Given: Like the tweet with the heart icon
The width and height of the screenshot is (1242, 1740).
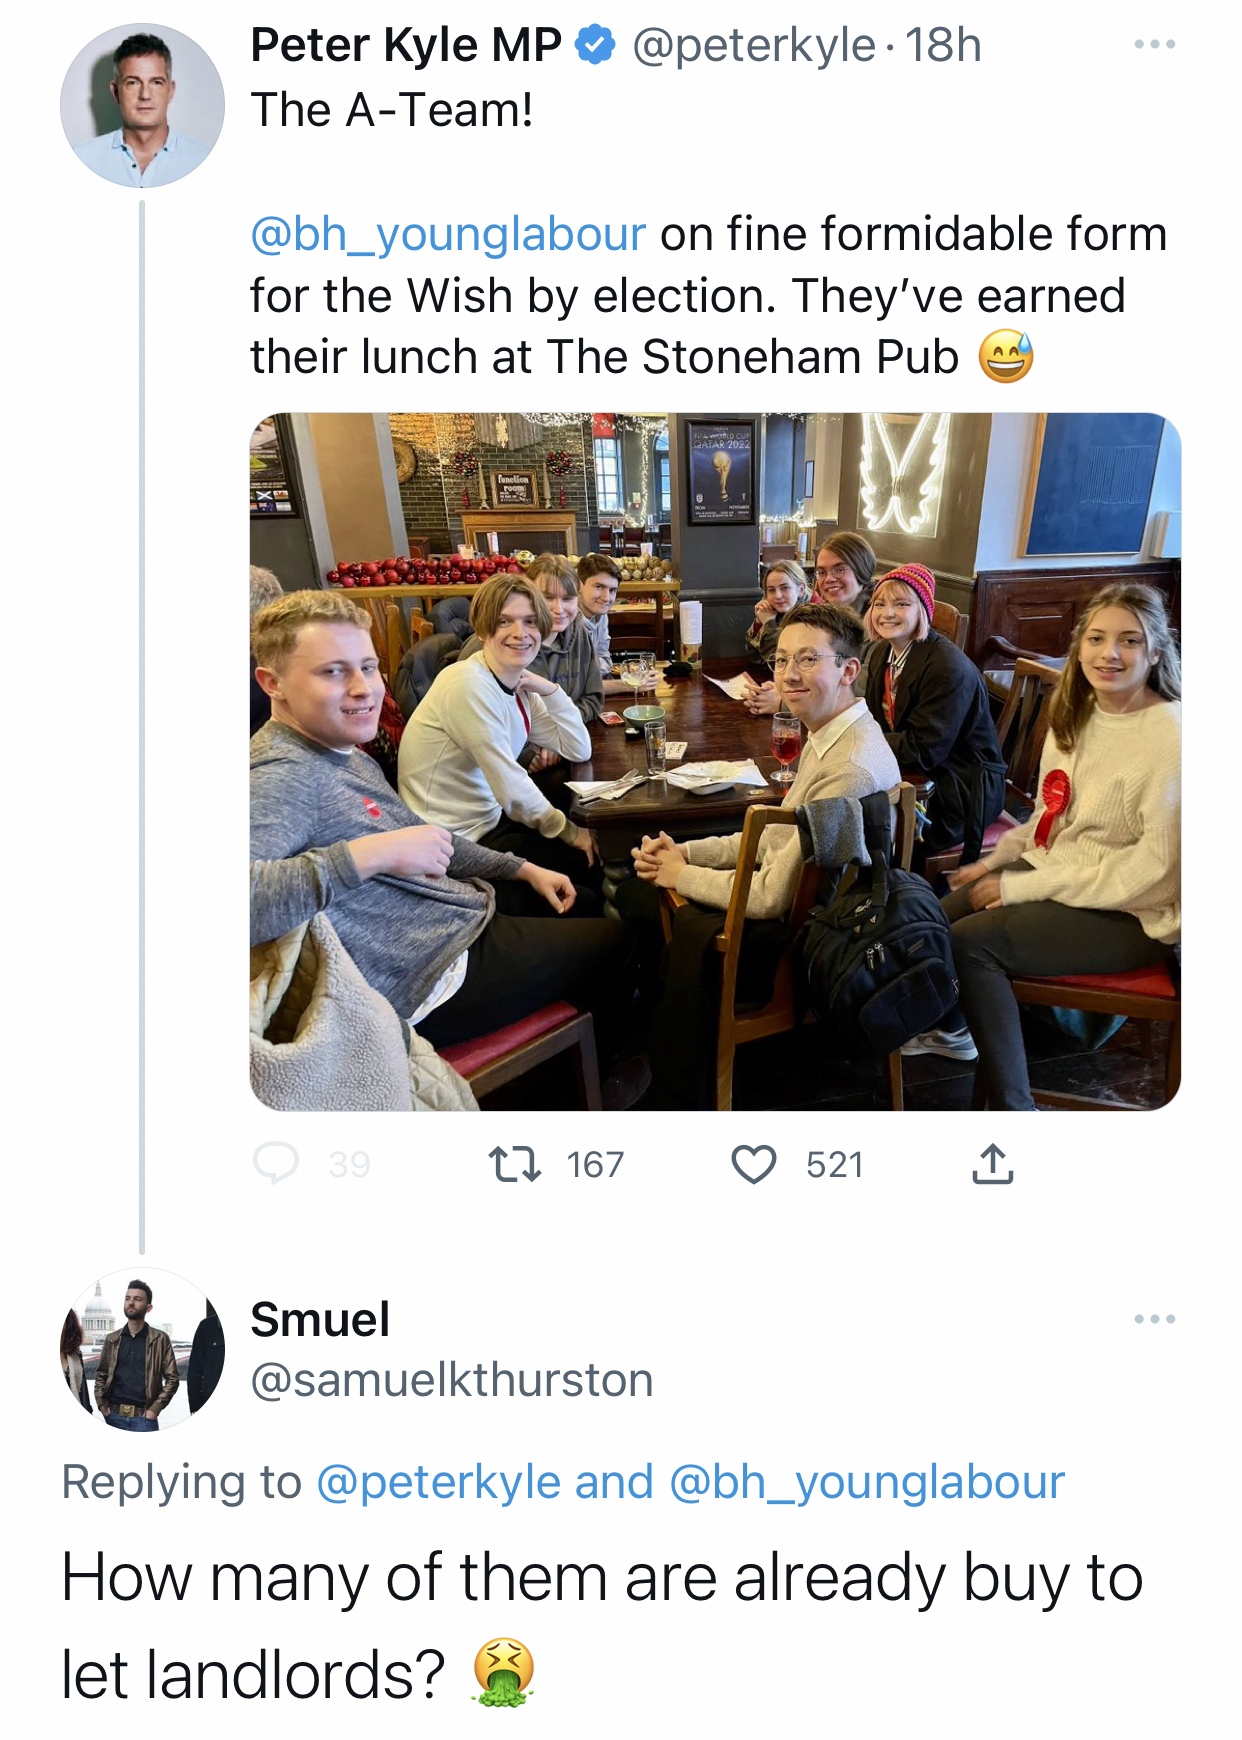Looking at the screenshot, I should click(x=754, y=1165).
